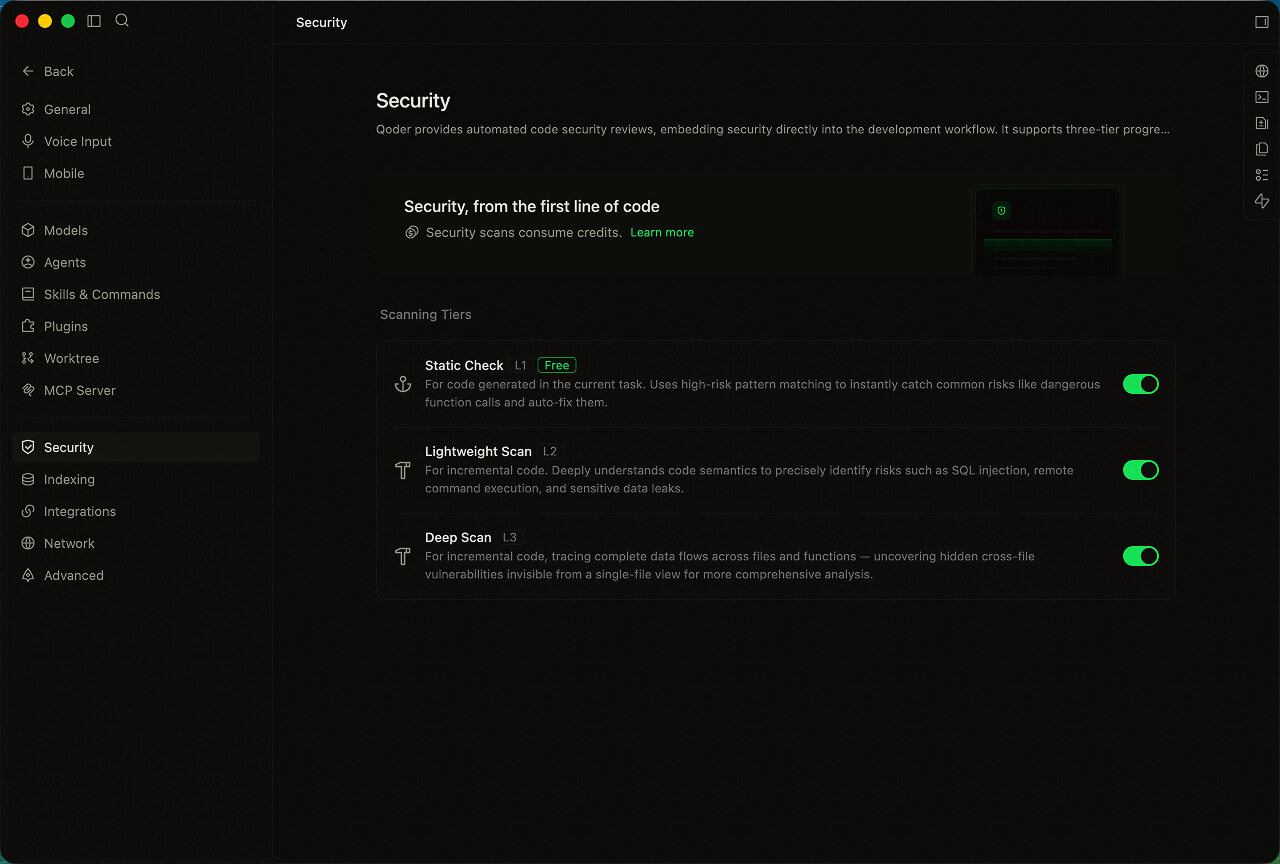The height and width of the screenshot is (864, 1280).
Task: Click the red close window button
Action: tap(22, 21)
